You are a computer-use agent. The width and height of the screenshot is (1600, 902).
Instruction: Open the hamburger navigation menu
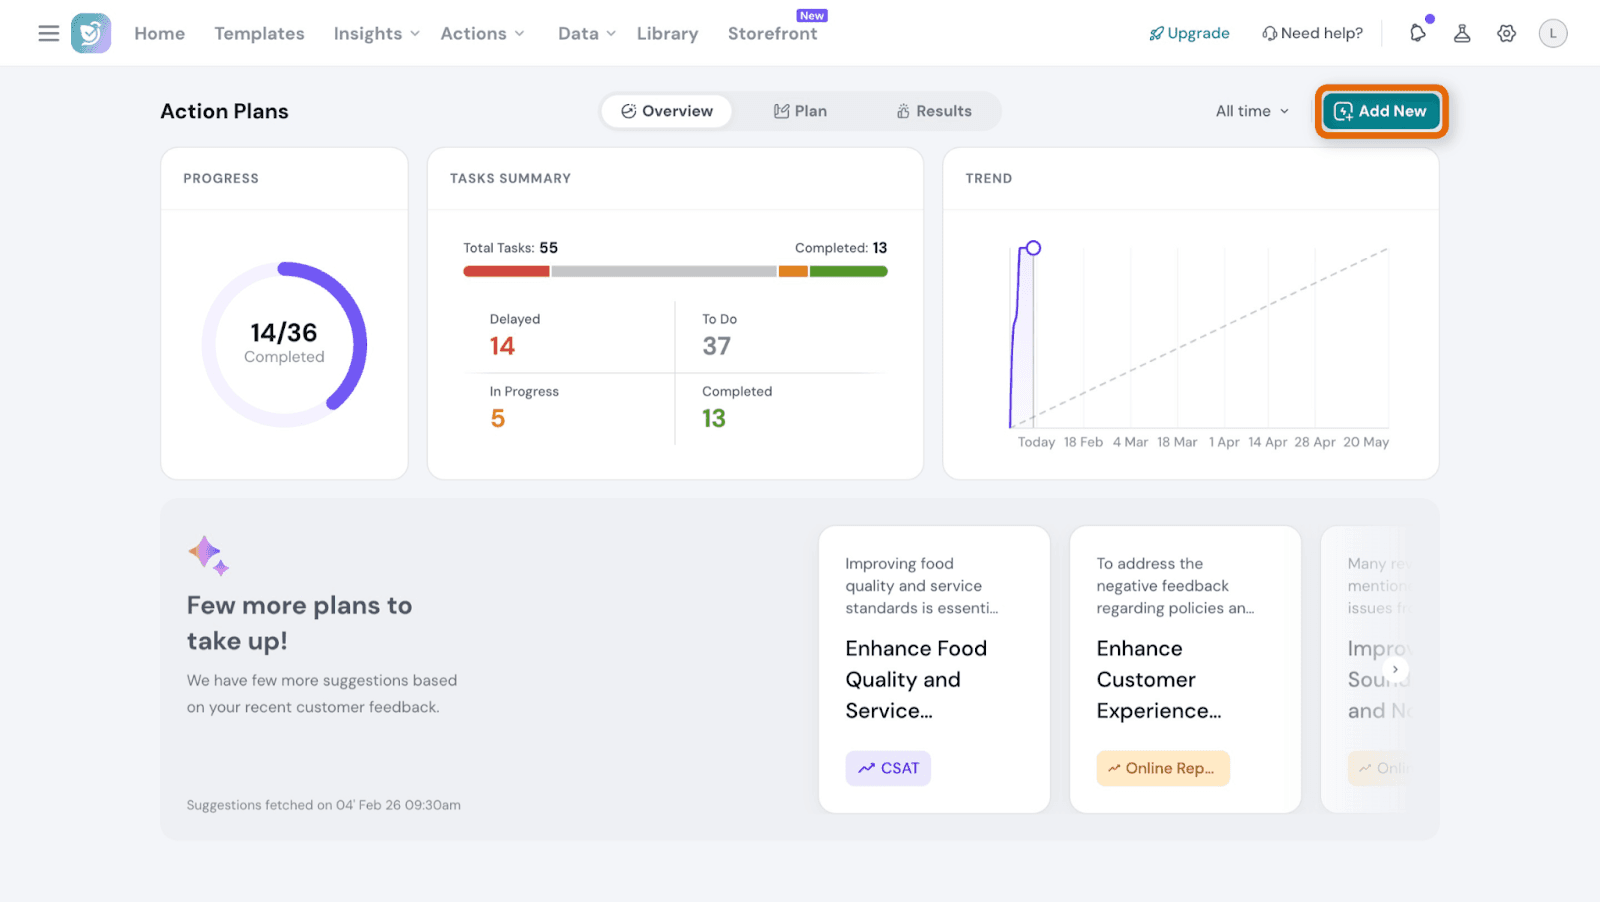[x=48, y=33]
